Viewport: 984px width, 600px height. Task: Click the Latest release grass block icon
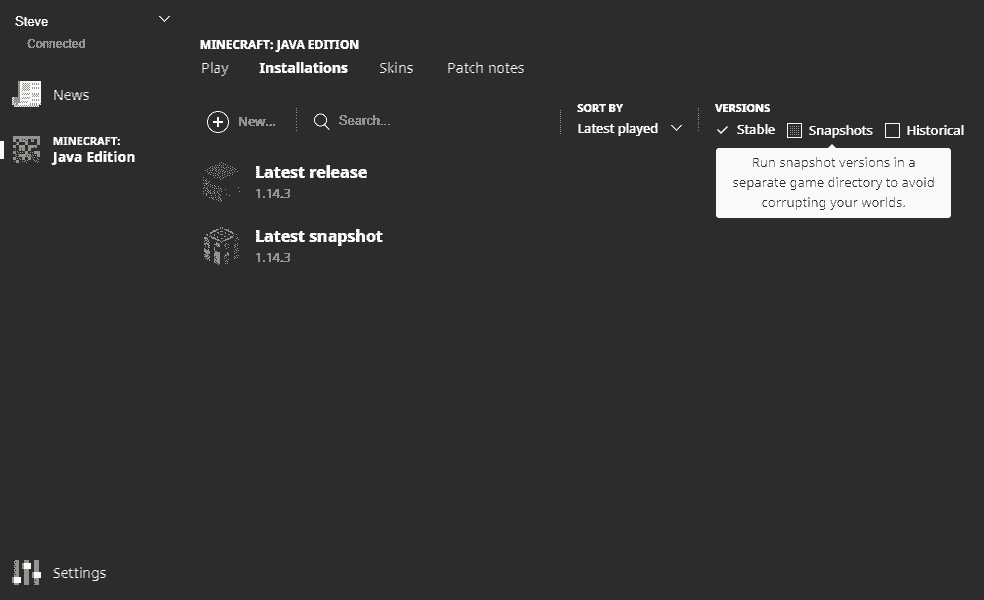point(221,181)
